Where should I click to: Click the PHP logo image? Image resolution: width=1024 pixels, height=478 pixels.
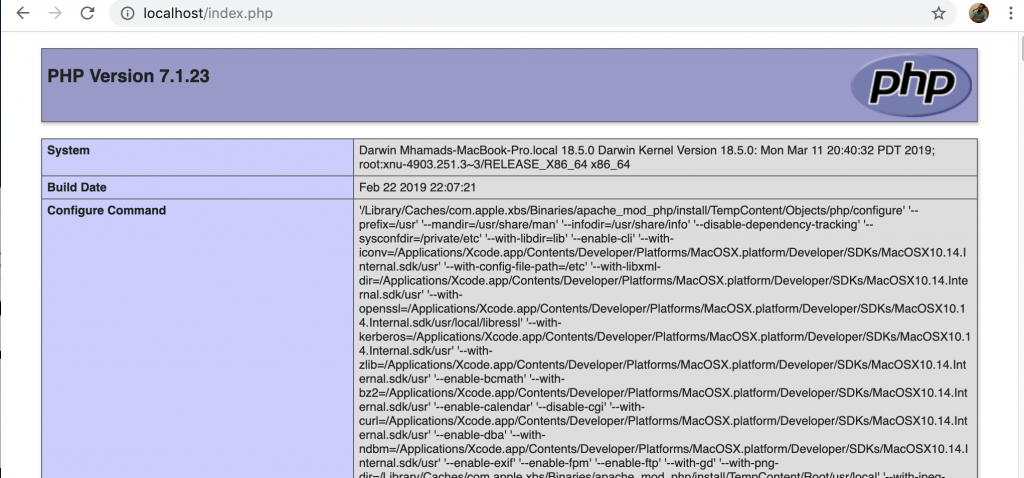(x=910, y=81)
